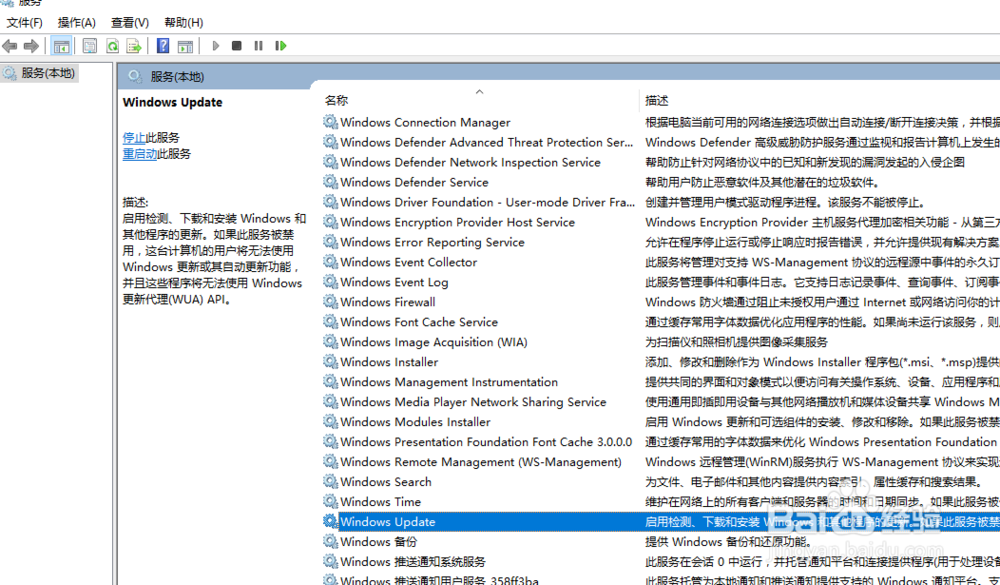Select Windows Event Collector service
Viewport: 1000px width, 585px height.
[x=409, y=262]
